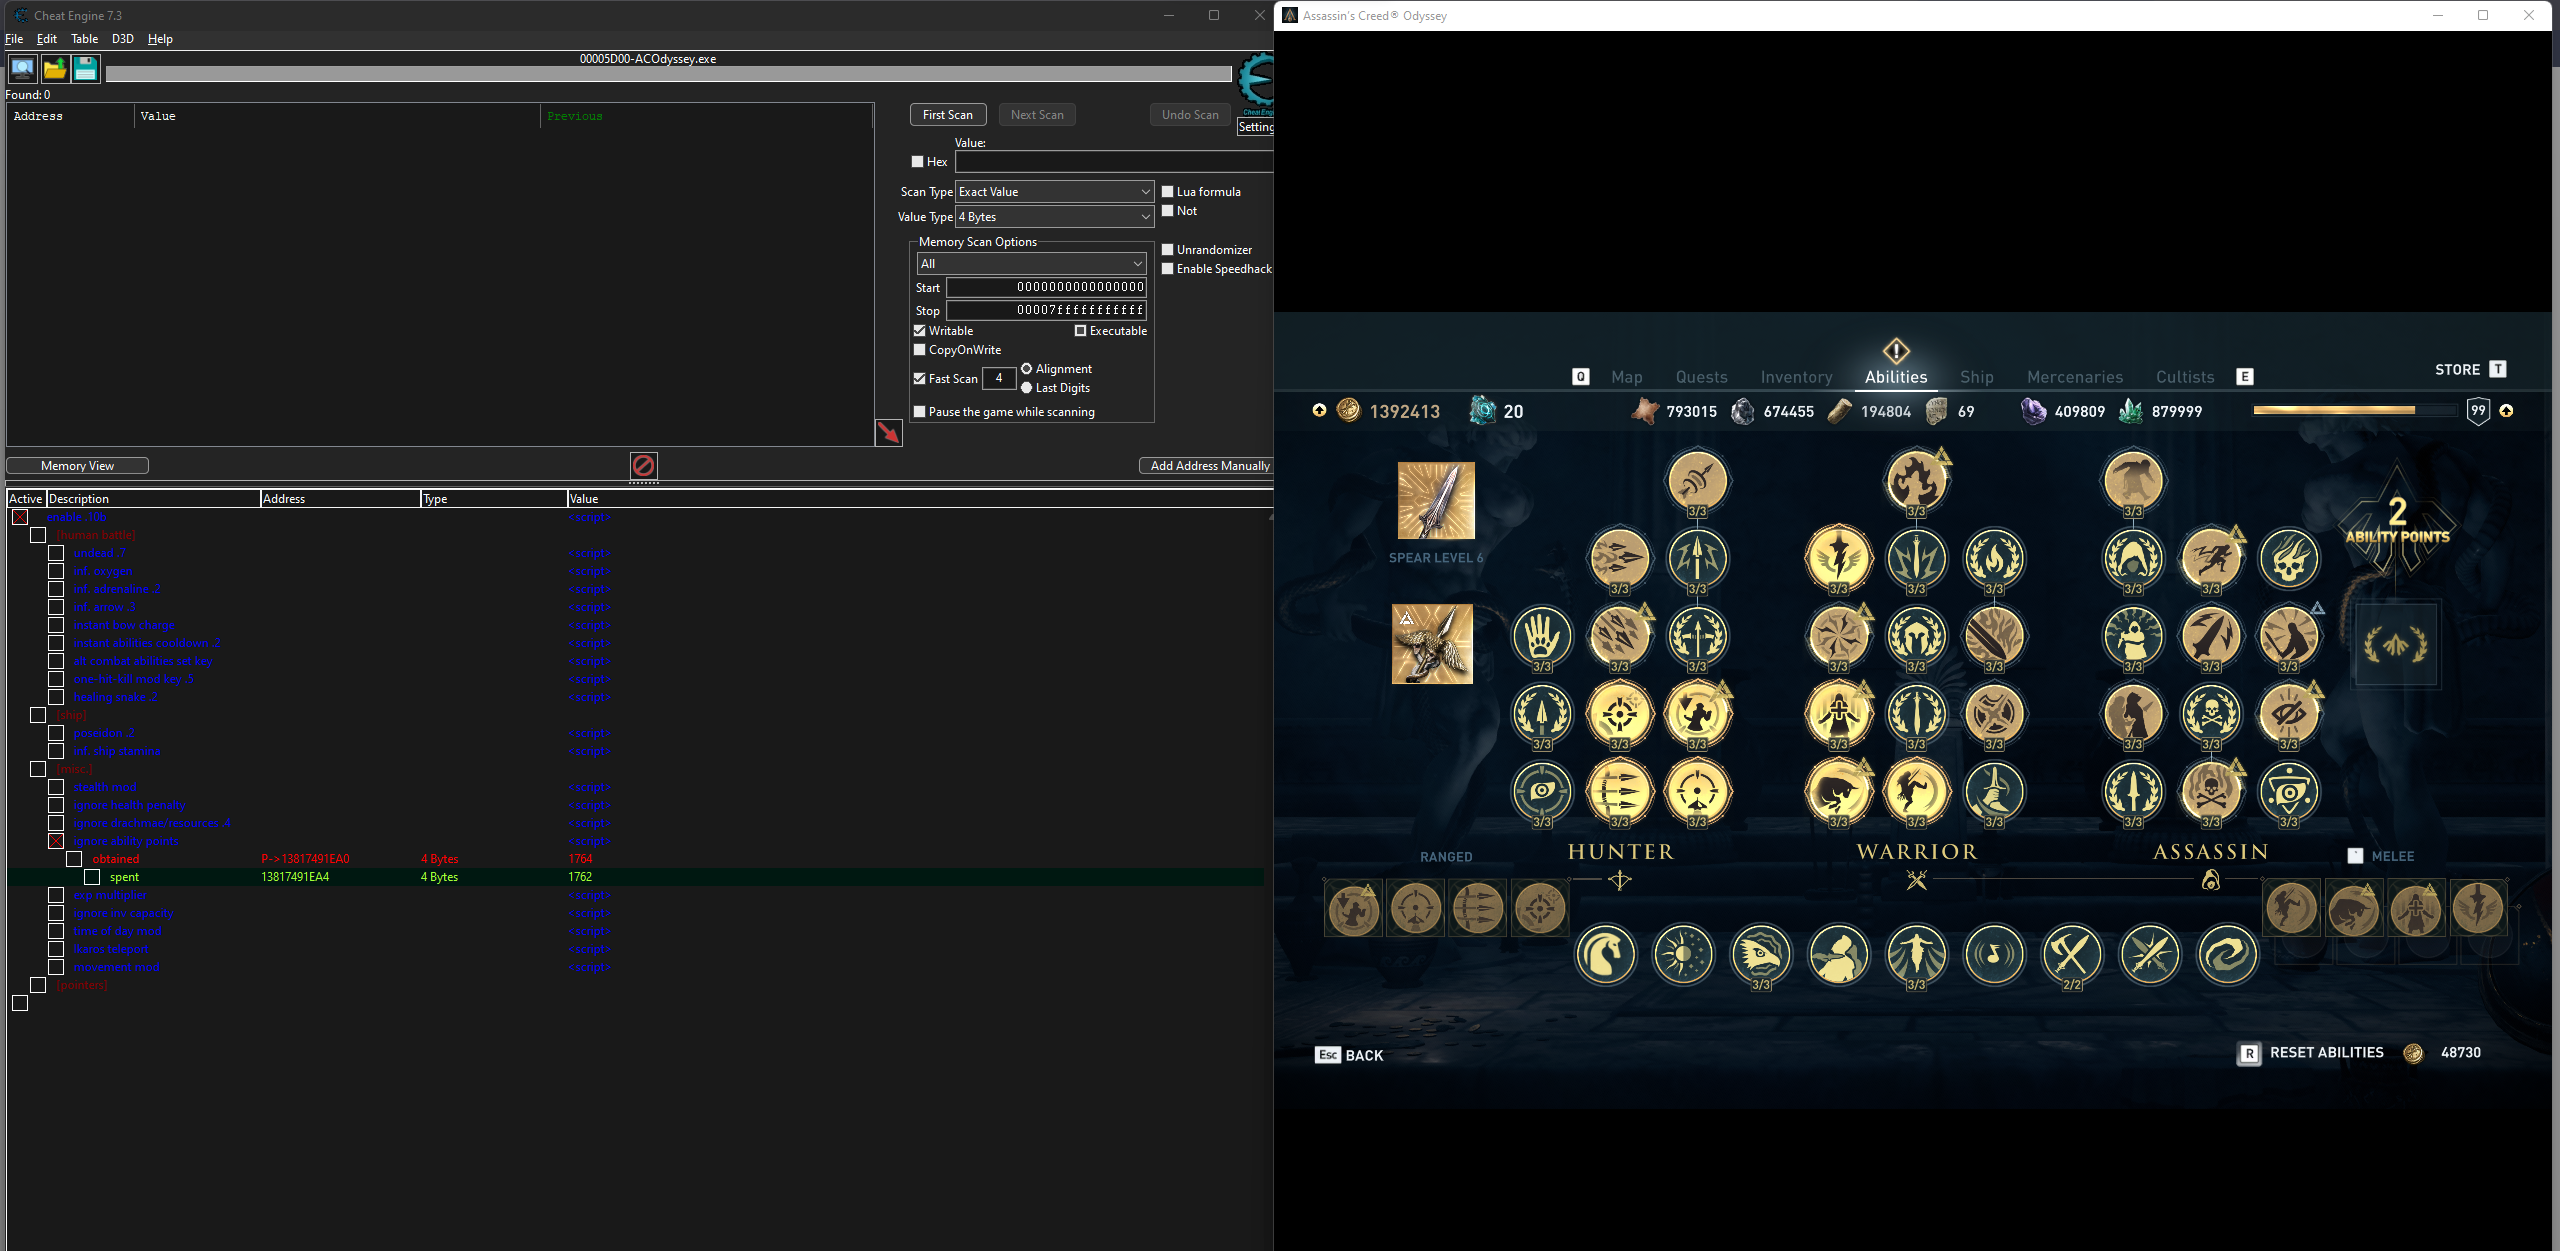Click the crossed-out eye Assassin ability icon
This screenshot has height=1251, width=2560.
pos(2288,714)
